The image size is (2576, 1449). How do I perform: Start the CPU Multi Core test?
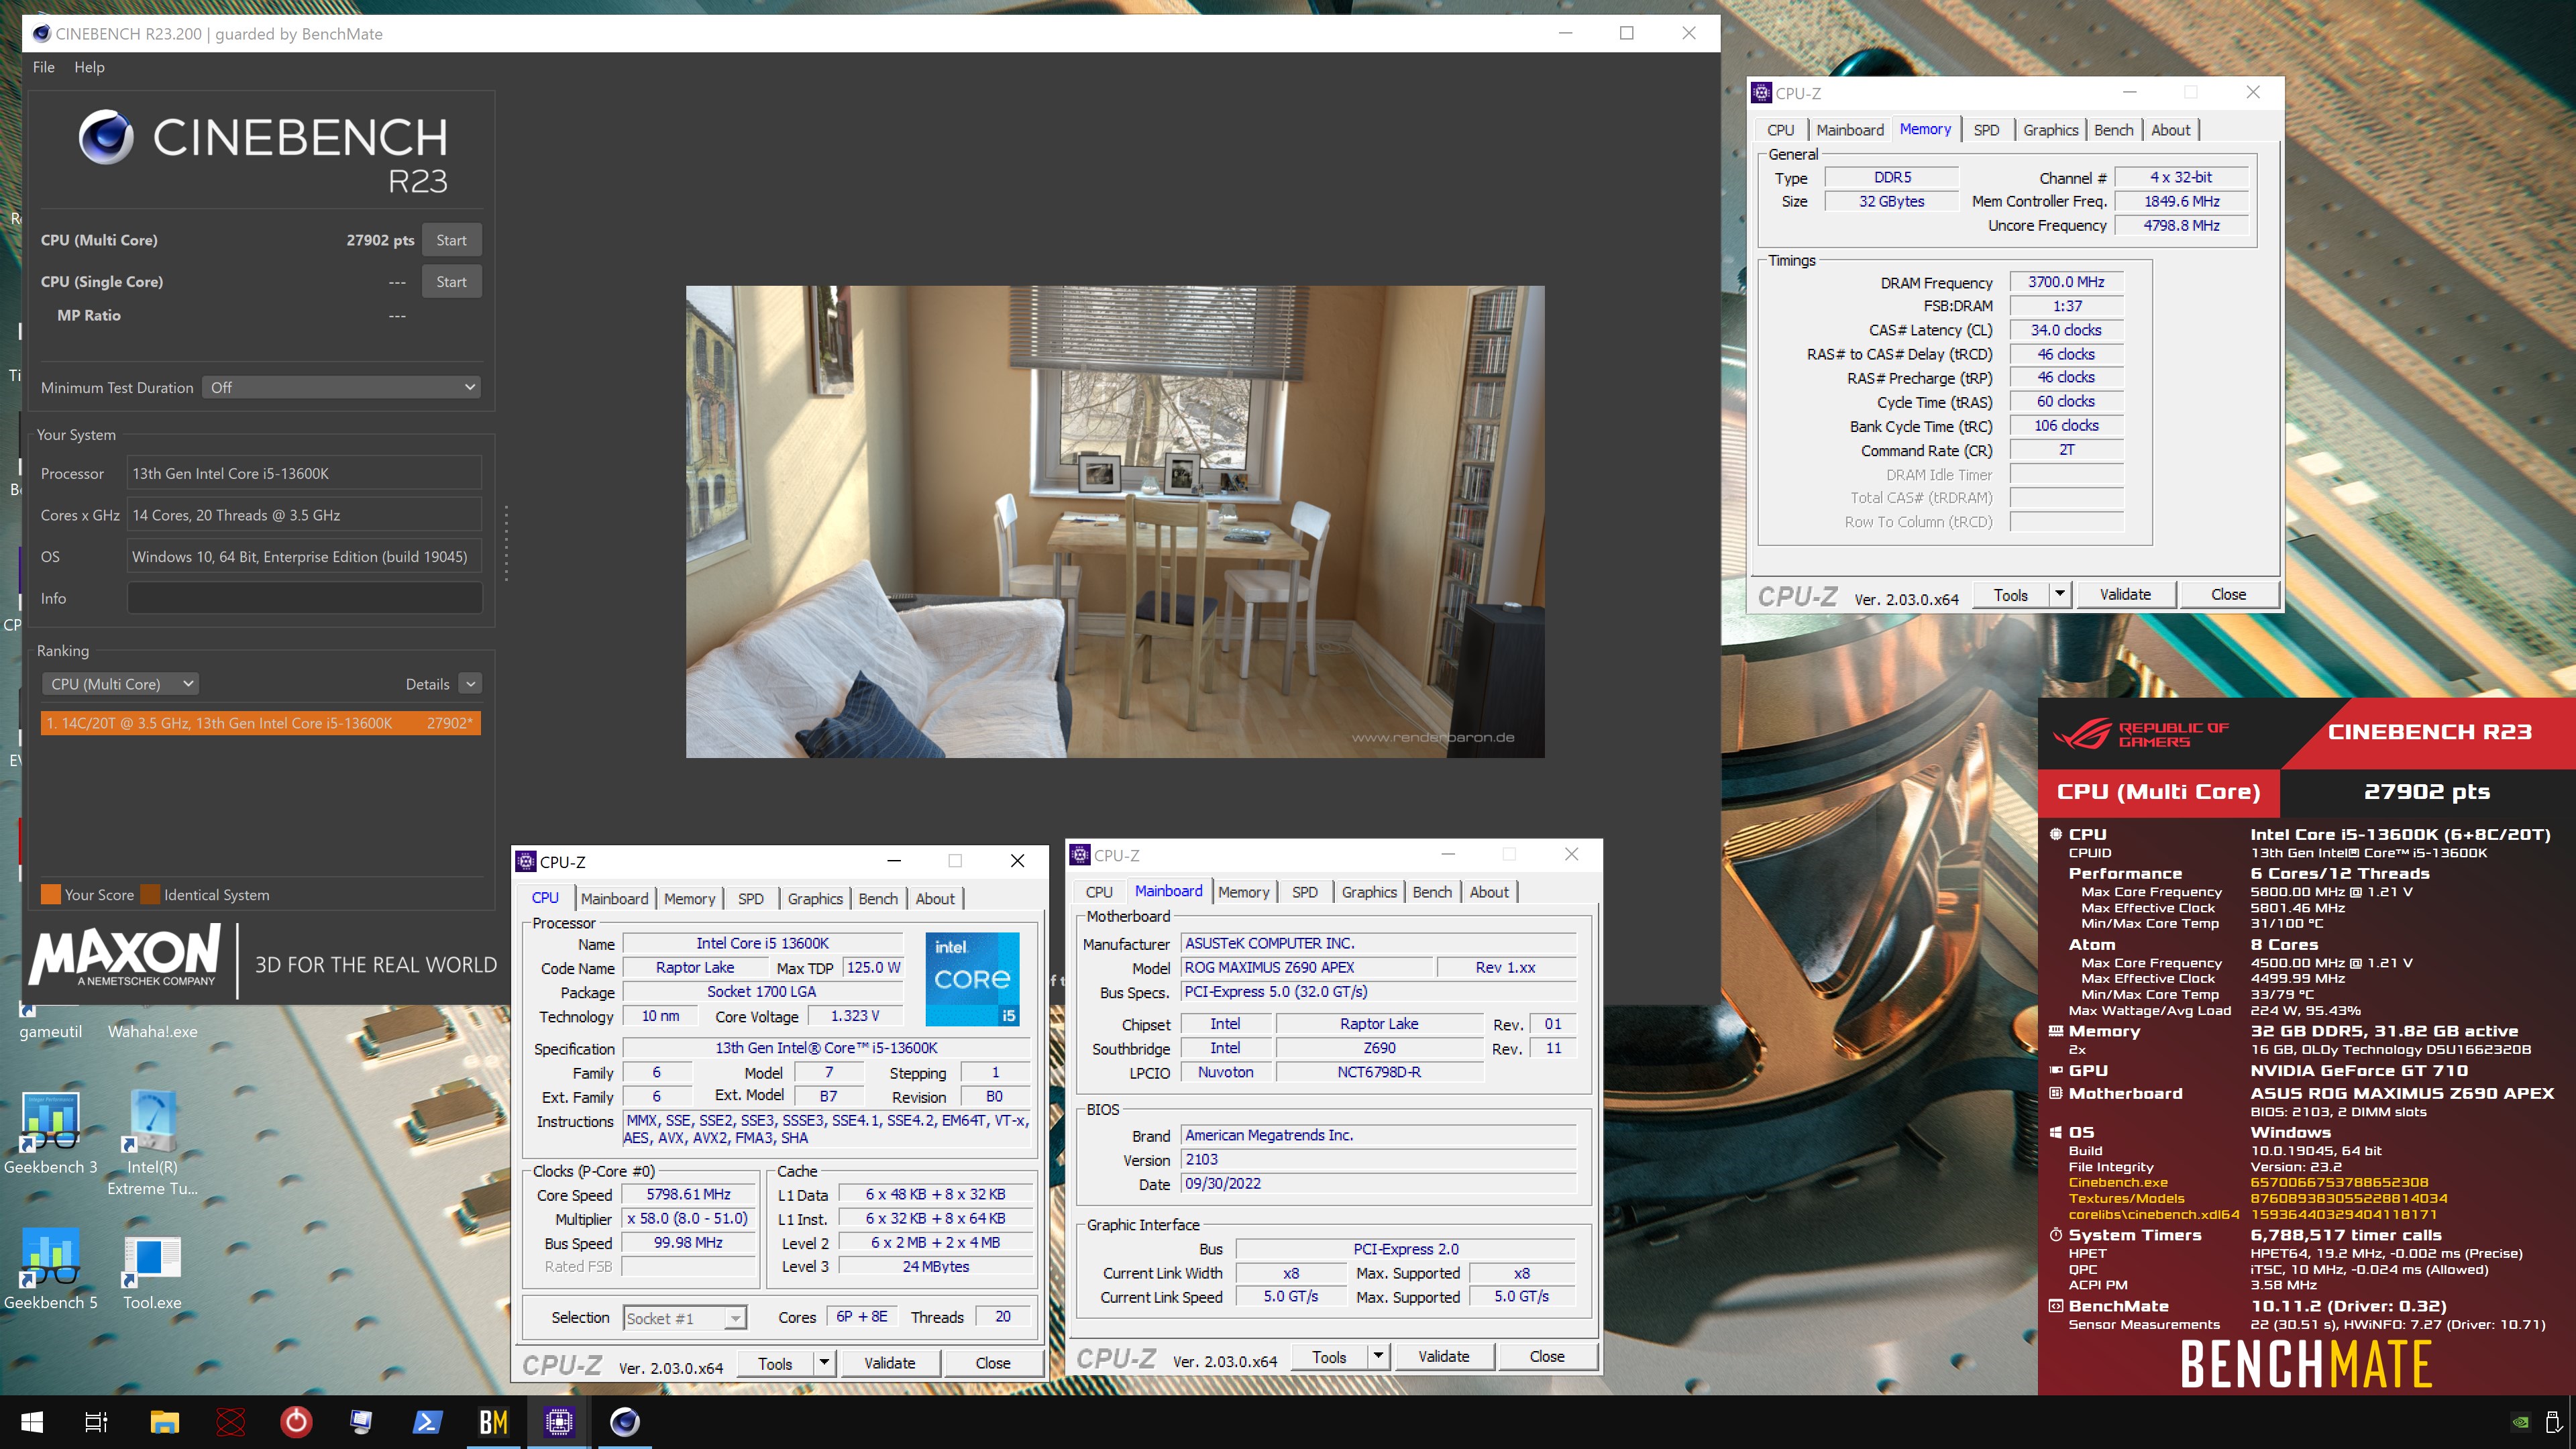(x=451, y=240)
